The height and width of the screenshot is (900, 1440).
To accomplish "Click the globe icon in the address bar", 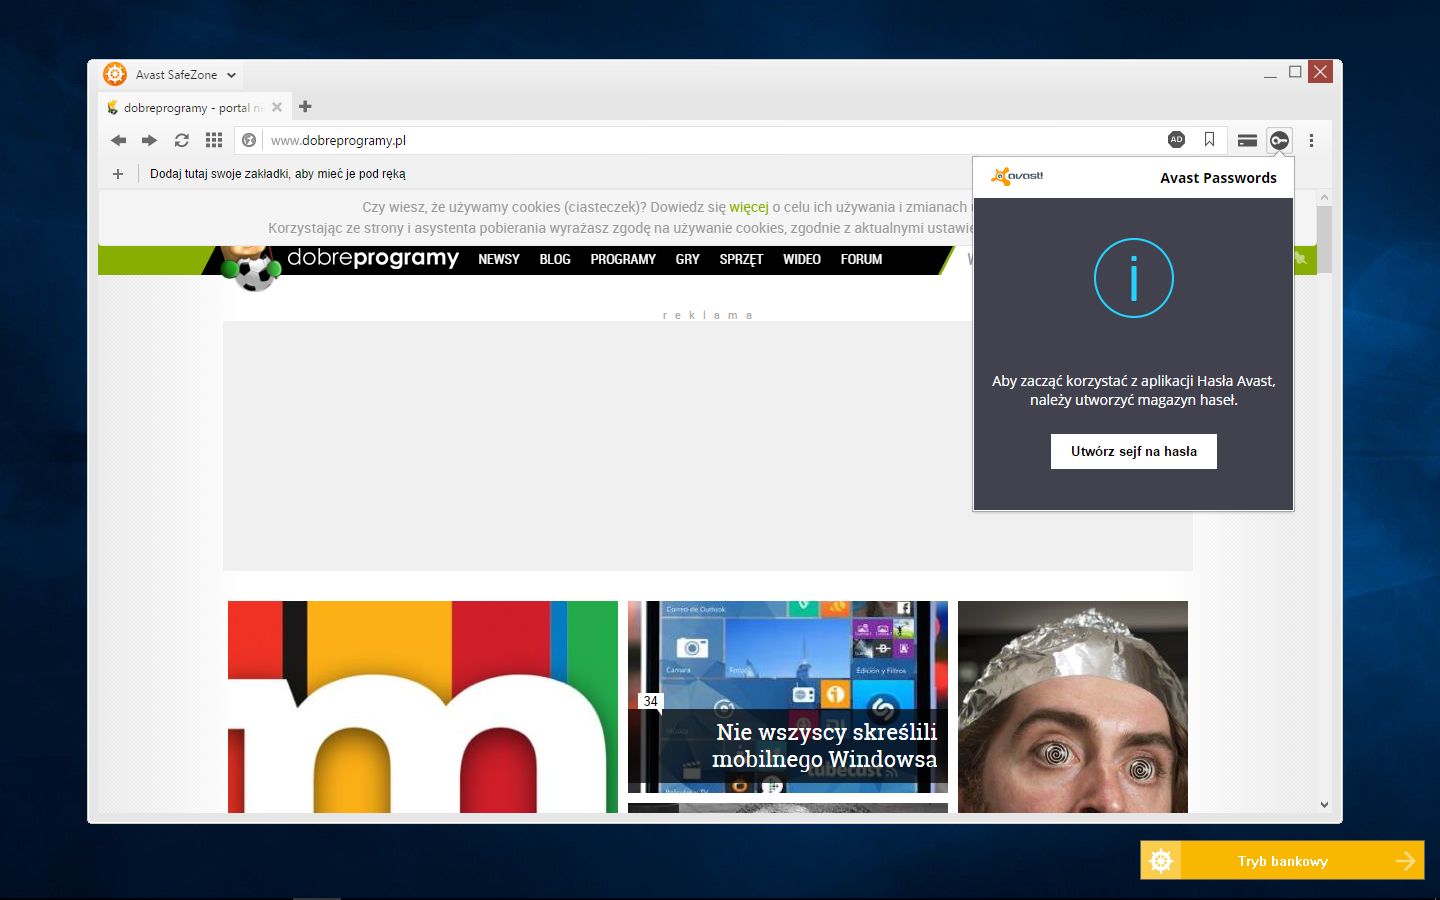I will (248, 140).
